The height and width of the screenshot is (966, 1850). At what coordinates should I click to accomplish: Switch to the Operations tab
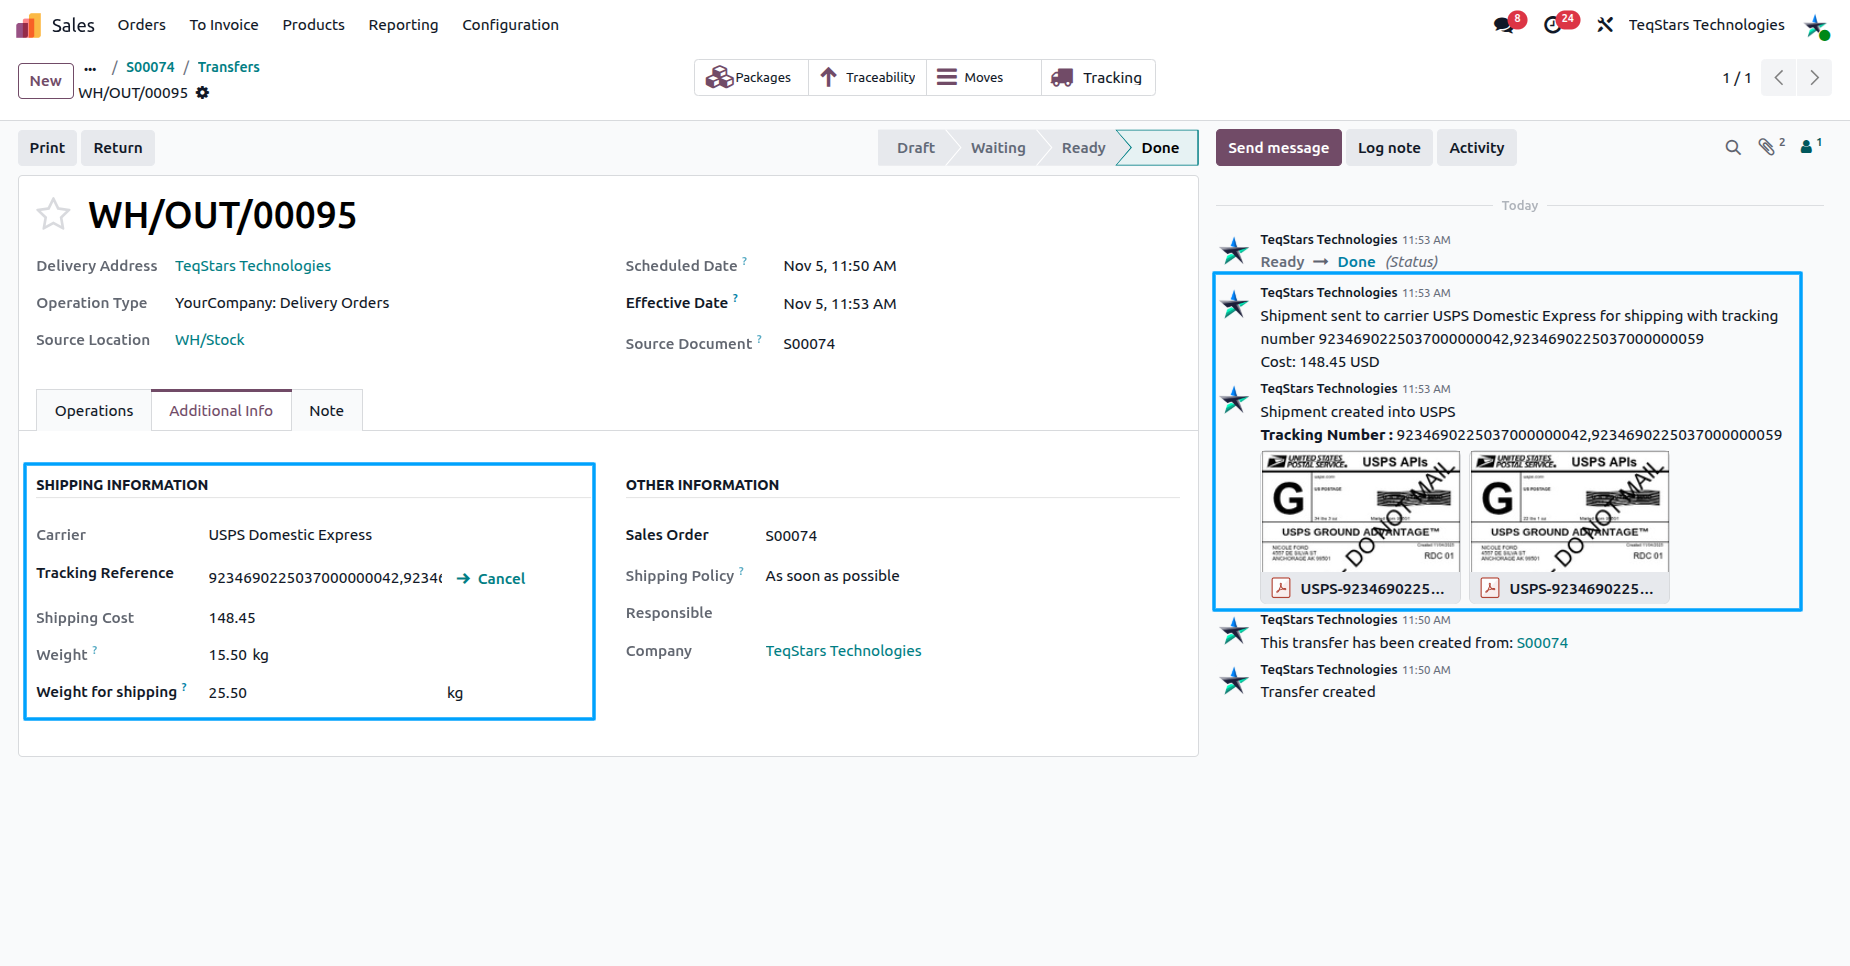(x=94, y=411)
